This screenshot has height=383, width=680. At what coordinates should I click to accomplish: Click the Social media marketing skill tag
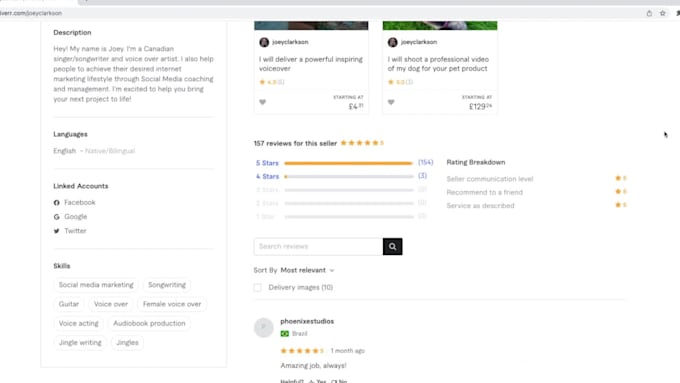tap(96, 285)
